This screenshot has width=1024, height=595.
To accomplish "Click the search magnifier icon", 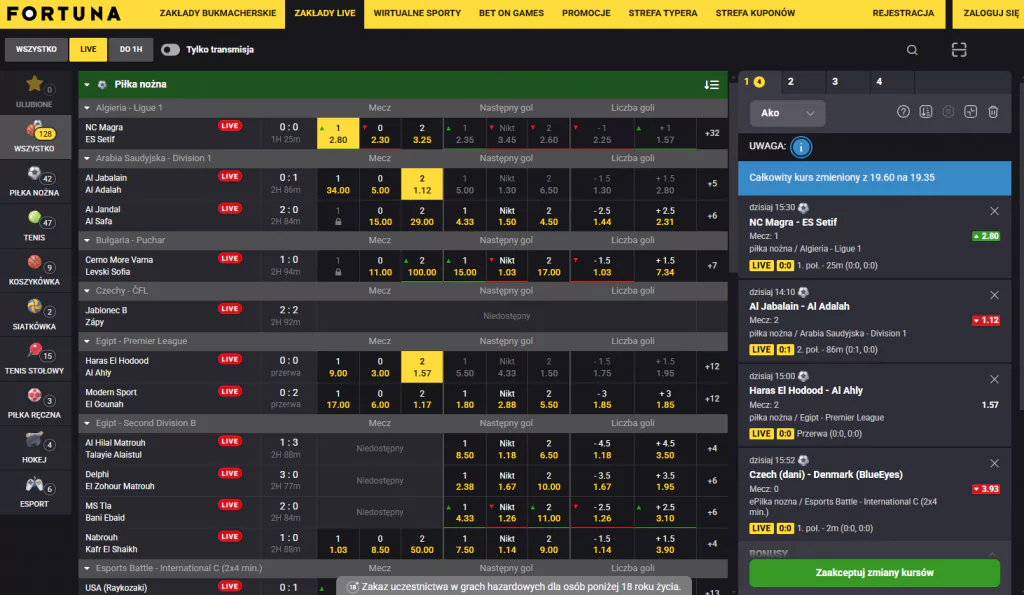I will (x=912, y=50).
